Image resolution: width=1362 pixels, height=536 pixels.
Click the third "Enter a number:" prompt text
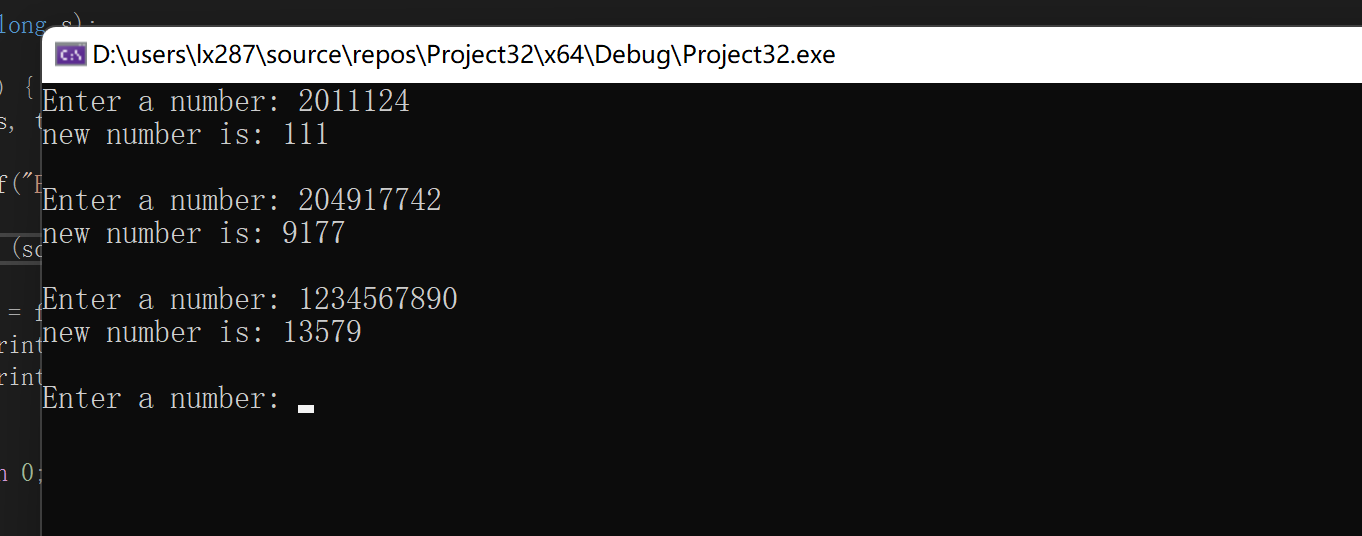[161, 300]
